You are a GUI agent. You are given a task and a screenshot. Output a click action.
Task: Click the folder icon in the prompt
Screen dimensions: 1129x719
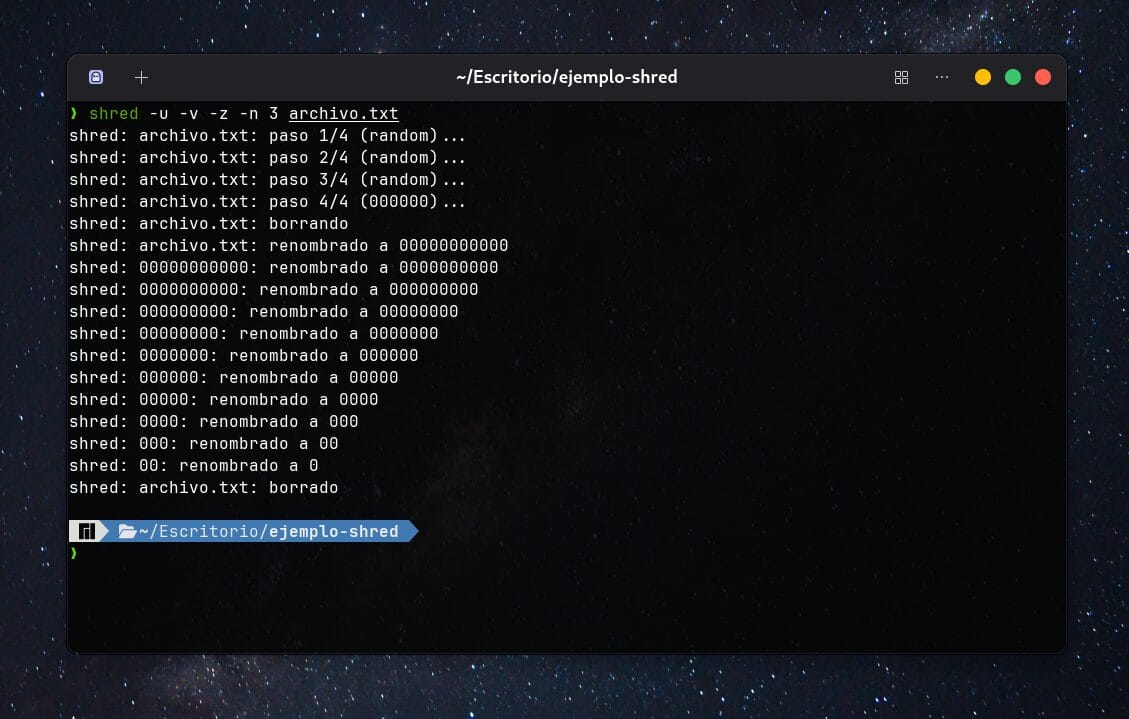coord(127,531)
